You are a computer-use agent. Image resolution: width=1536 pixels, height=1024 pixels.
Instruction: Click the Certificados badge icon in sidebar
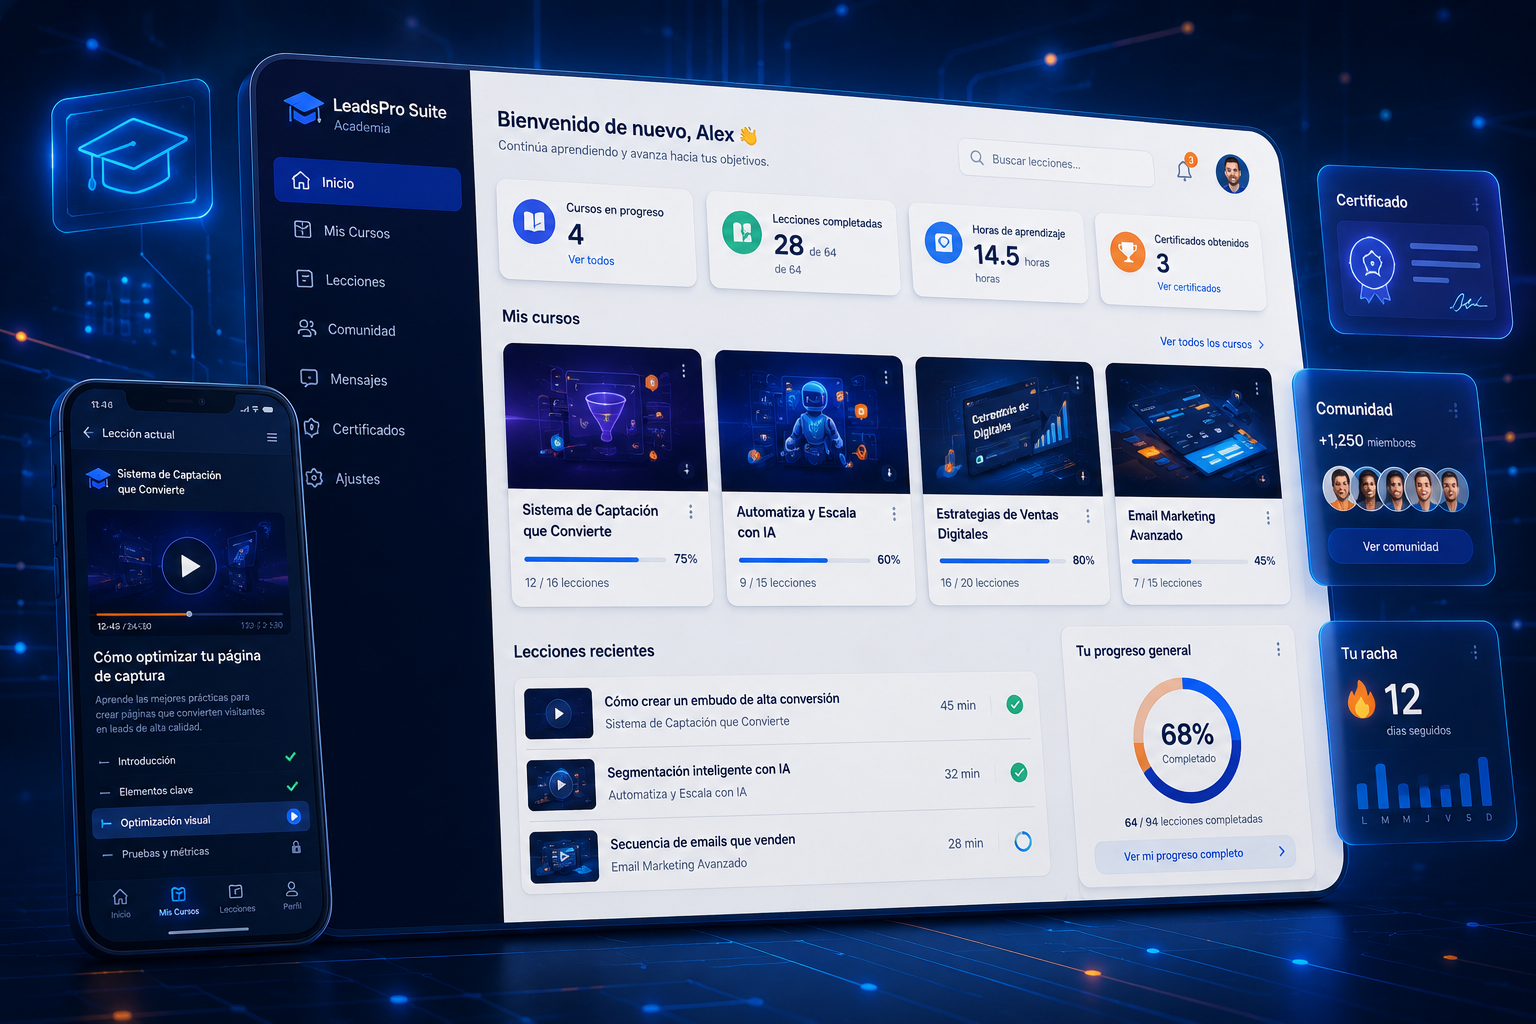pos(312,428)
